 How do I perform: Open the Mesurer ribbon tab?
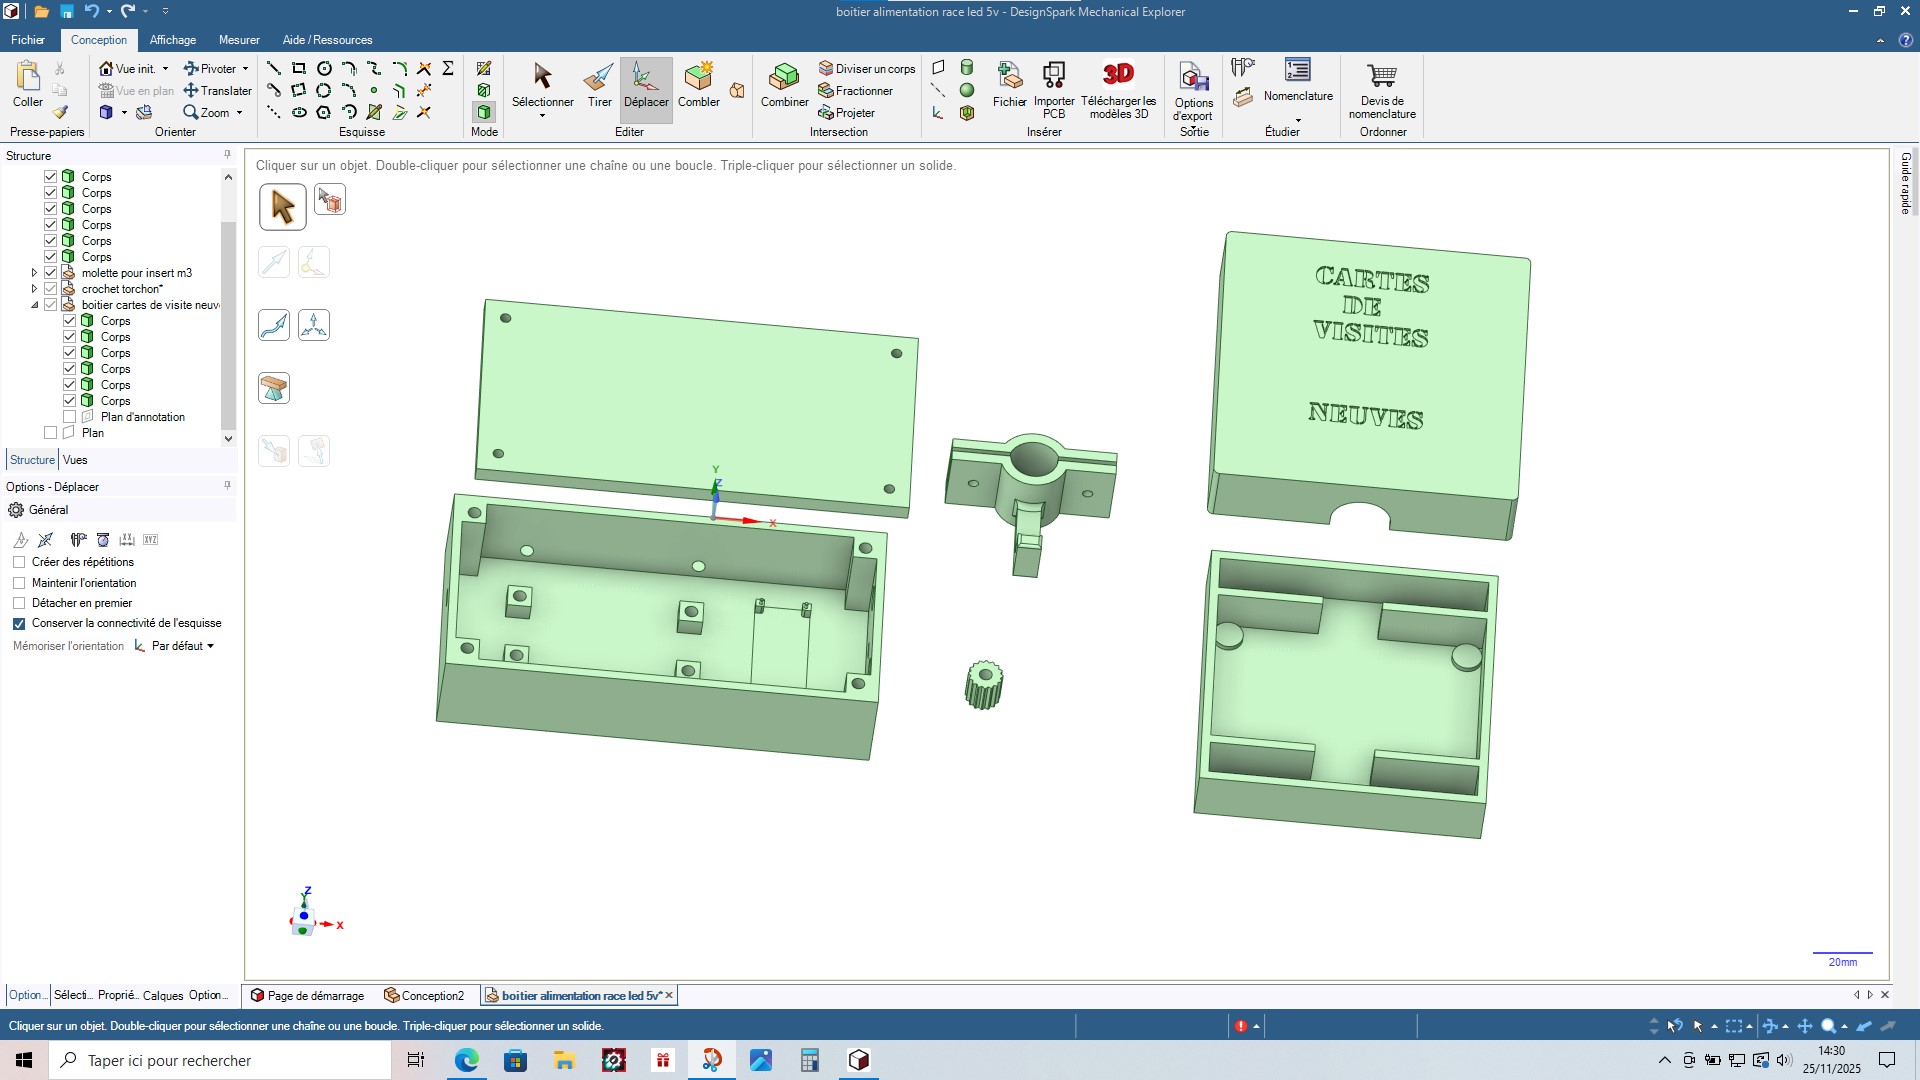point(239,40)
